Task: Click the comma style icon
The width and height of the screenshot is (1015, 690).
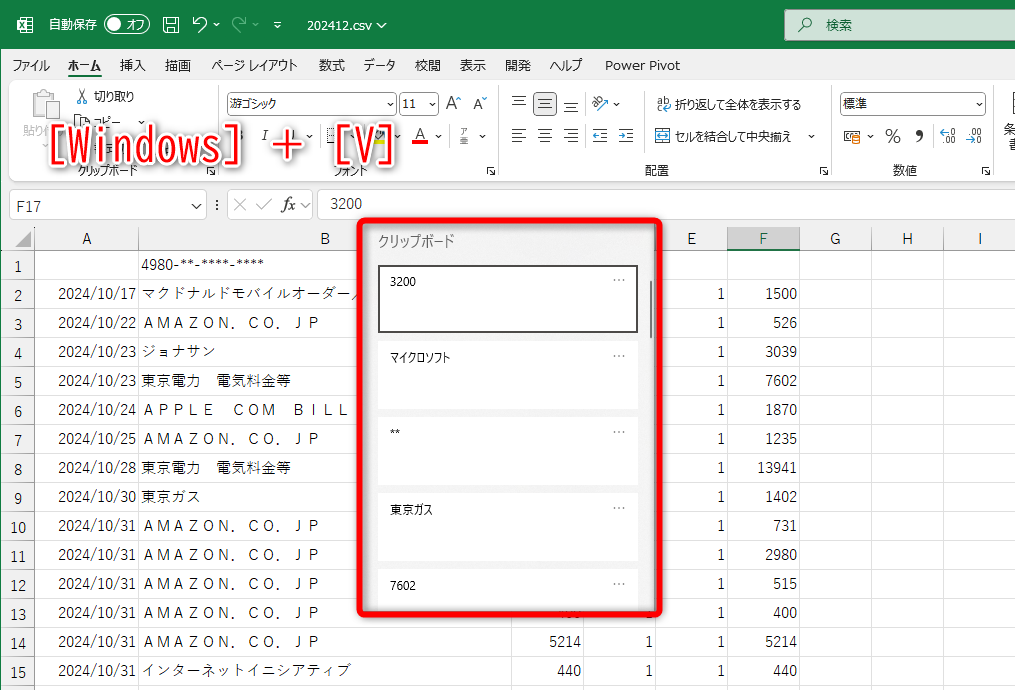Action: coord(920,137)
